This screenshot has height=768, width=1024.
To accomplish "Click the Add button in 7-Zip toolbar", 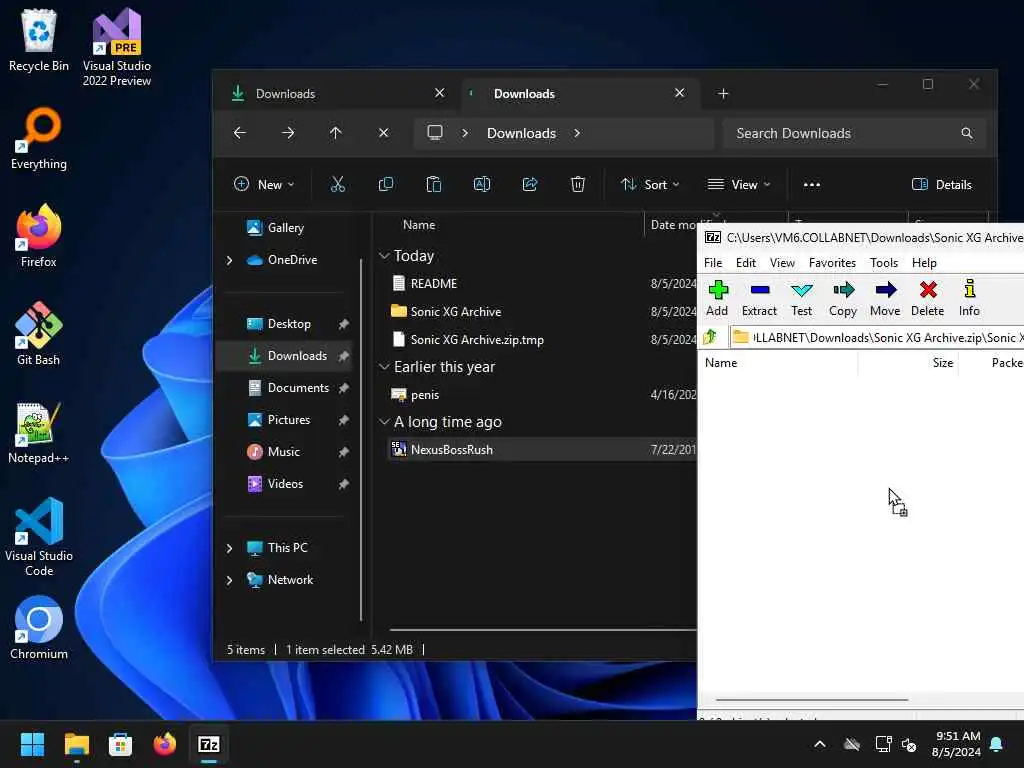I will (717, 298).
